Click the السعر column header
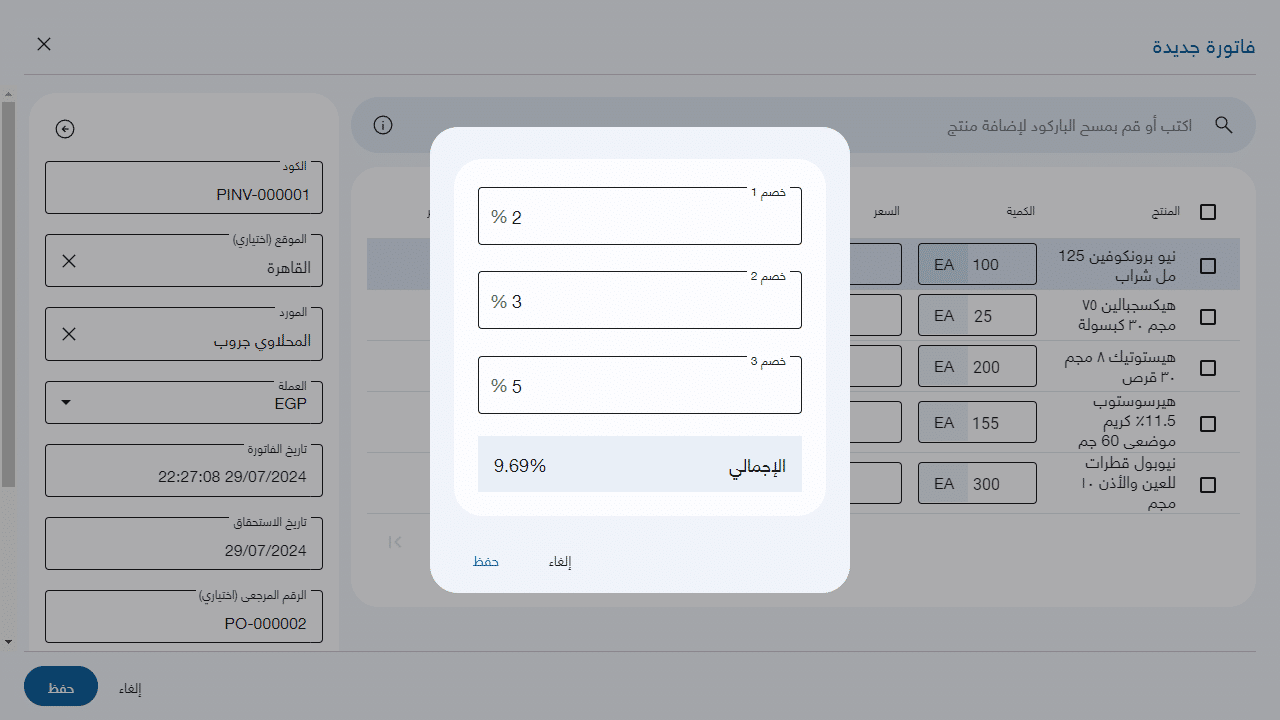This screenshot has width=1280, height=720. click(x=886, y=211)
